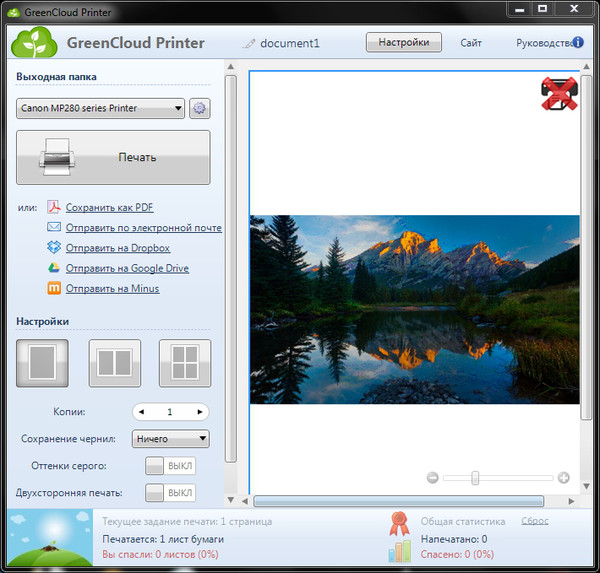Click zoom out minus icon
The image size is (600, 573).
pyautogui.click(x=433, y=478)
